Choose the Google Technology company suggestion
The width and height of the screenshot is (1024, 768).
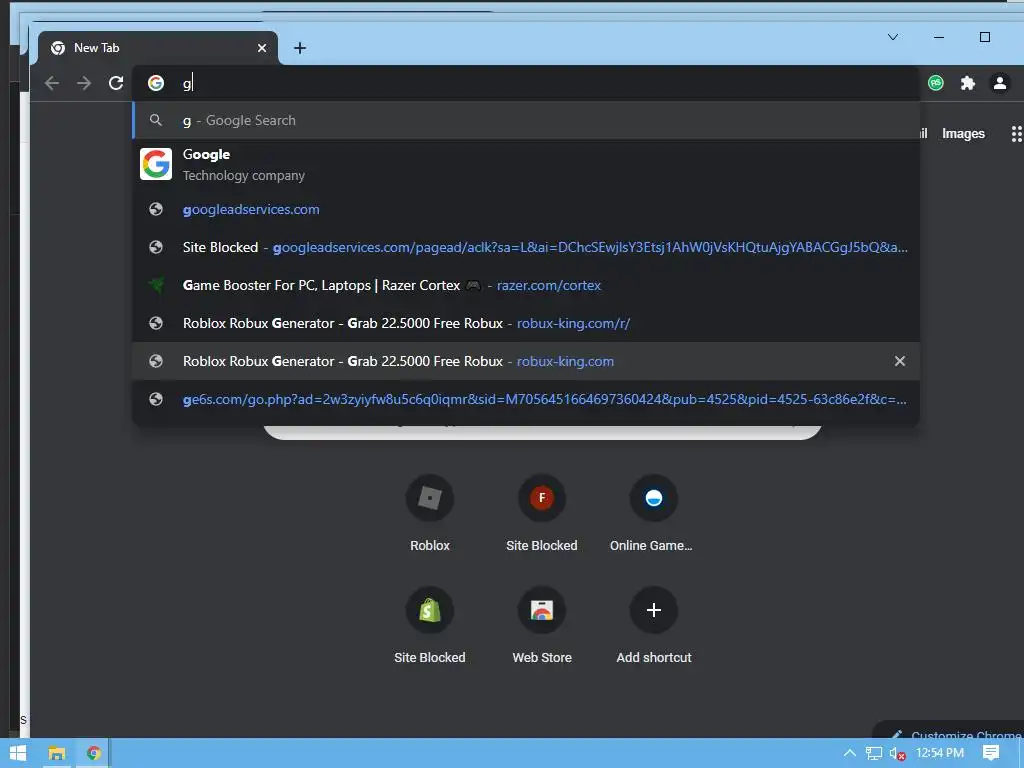(526, 164)
